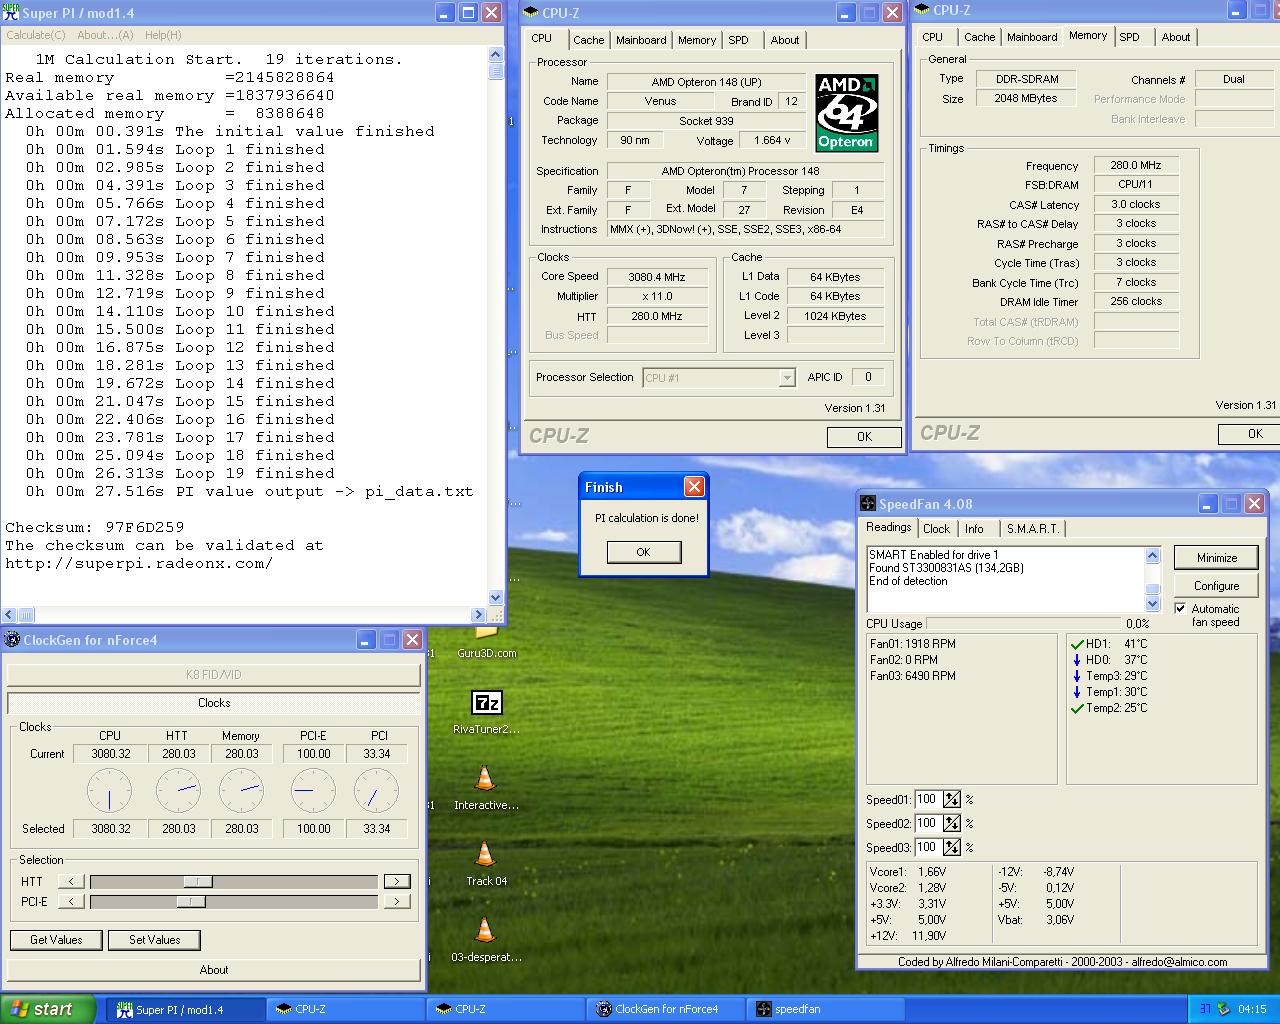This screenshot has width=1280, height=1024.
Task: Click the Speed03 spinner control
Action: [952, 847]
